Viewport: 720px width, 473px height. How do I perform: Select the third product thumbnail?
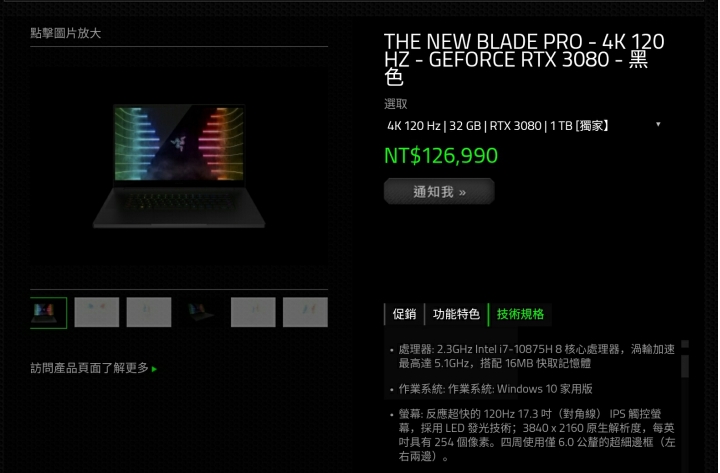tap(149, 312)
